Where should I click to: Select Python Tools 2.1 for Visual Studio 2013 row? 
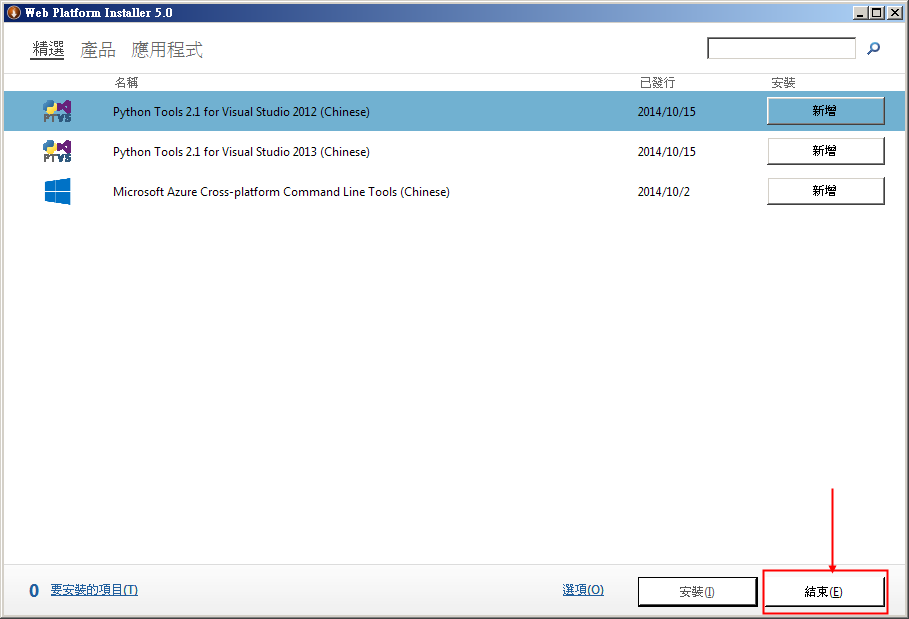click(x=454, y=151)
